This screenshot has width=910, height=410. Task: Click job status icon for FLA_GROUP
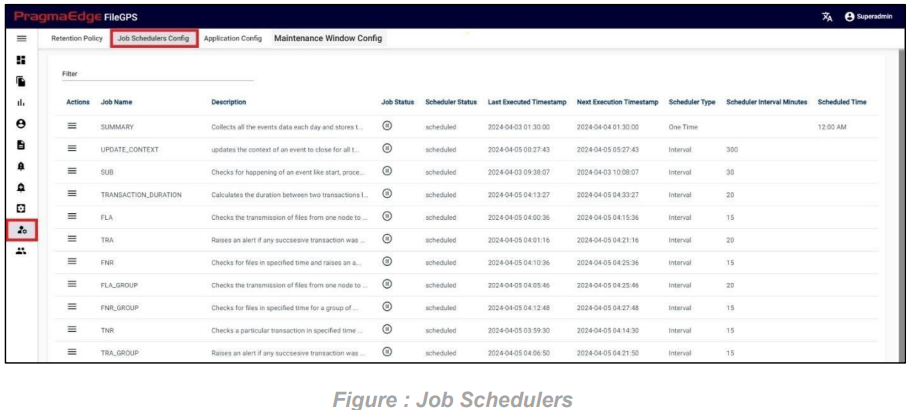coord(387,284)
